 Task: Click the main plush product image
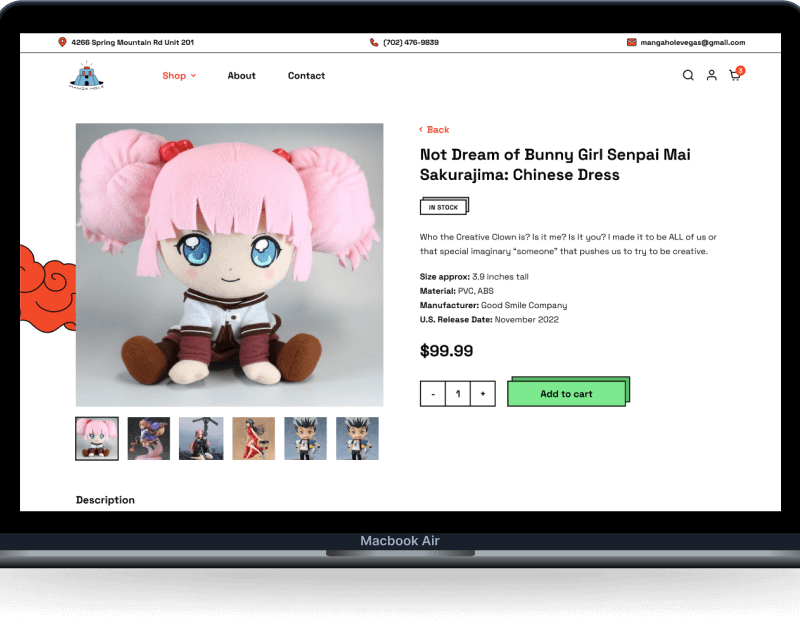[230, 265]
